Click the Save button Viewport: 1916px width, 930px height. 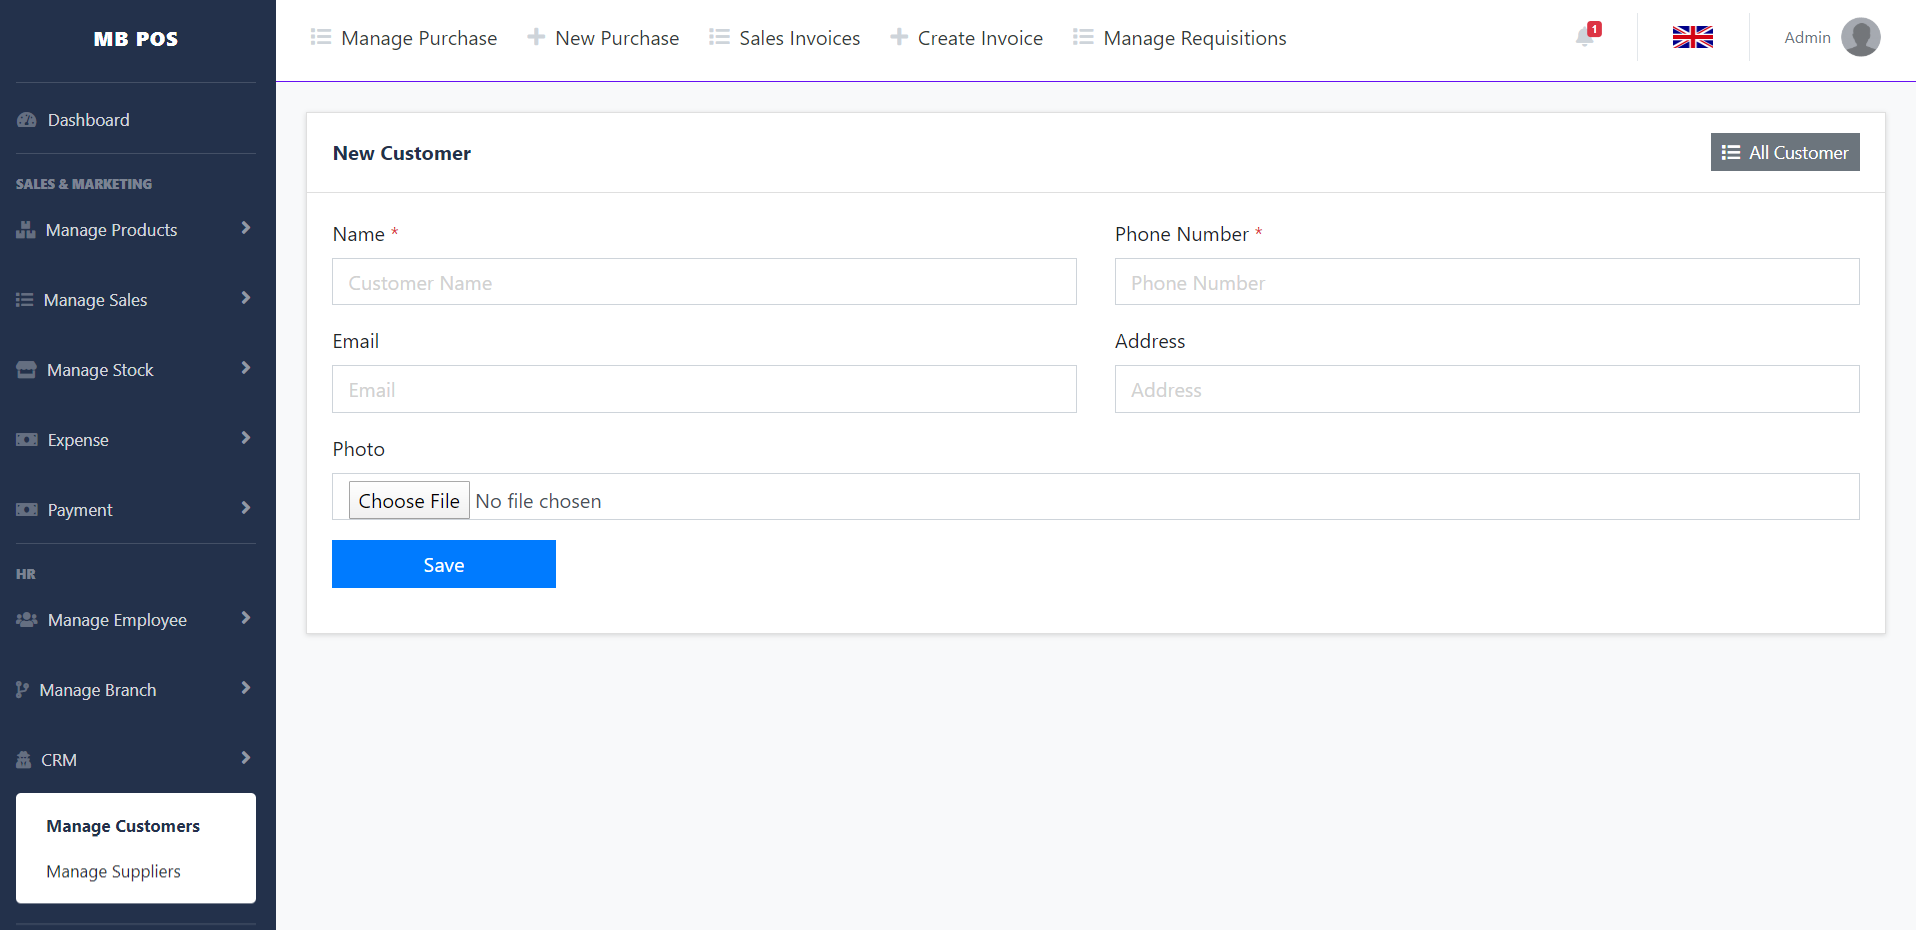[x=443, y=564]
